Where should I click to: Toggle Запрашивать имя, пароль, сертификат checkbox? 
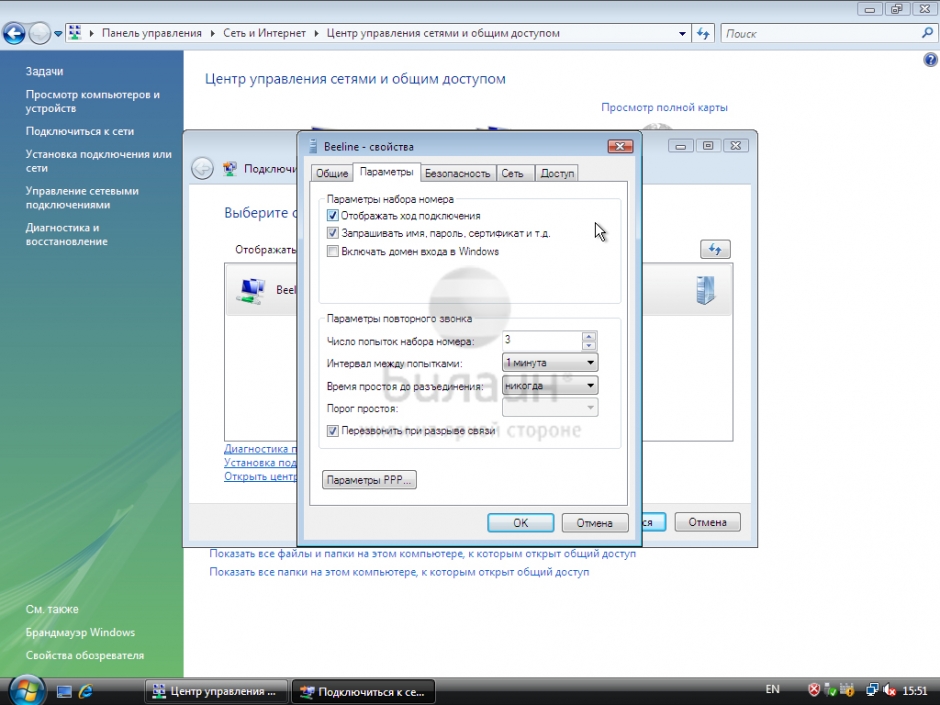point(333,233)
